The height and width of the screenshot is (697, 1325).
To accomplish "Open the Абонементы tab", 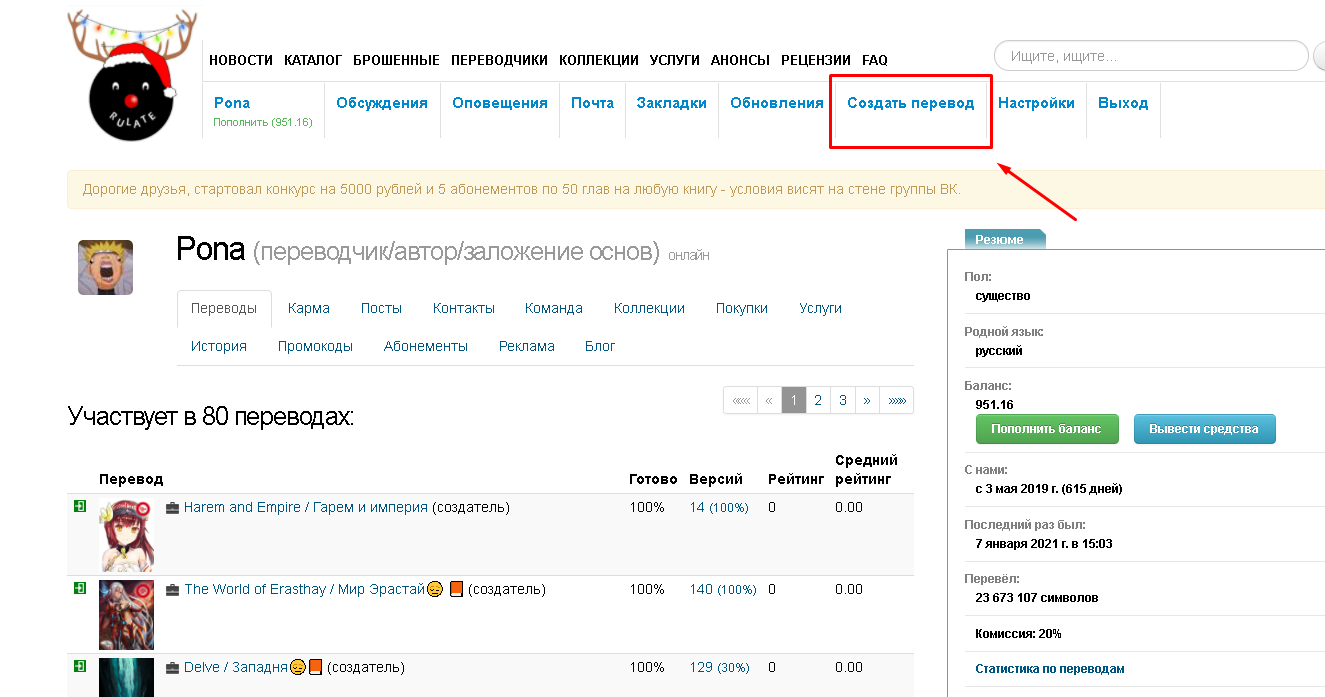I will [425, 346].
